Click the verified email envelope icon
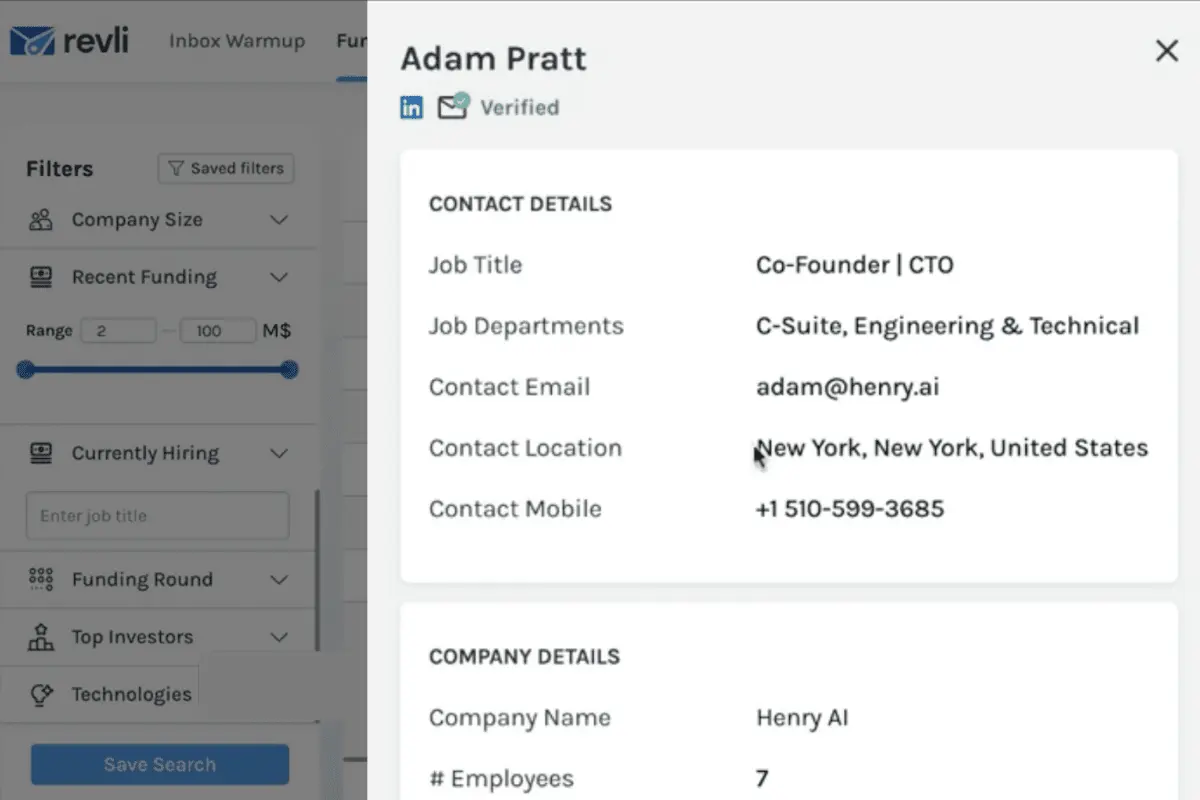The height and width of the screenshot is (800, 1200). pyautogui.click(x=453, y=107)
